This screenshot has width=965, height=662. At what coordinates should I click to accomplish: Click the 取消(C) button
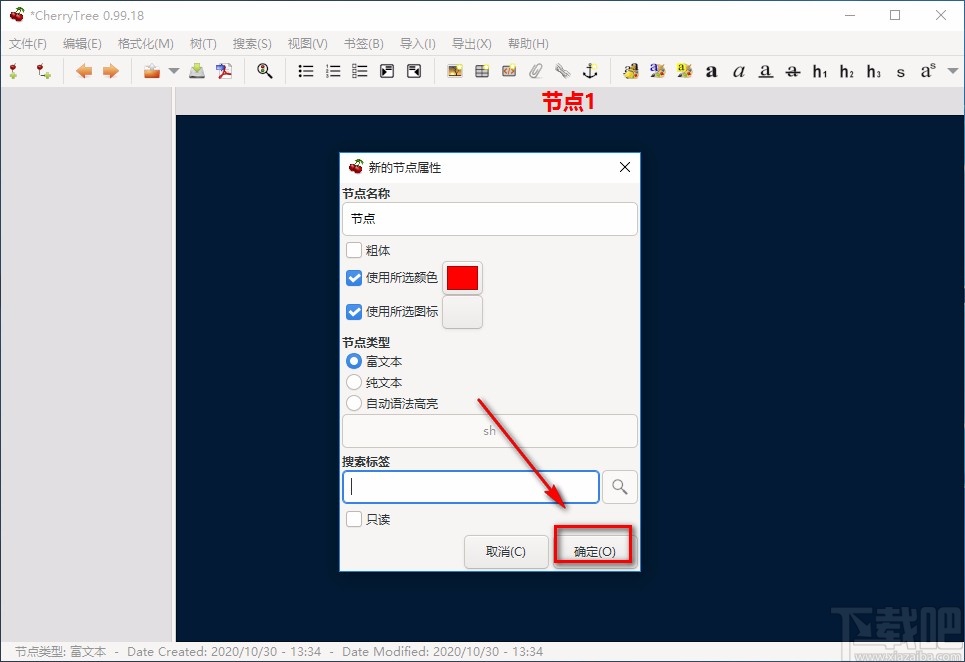(x=506, y=551)
